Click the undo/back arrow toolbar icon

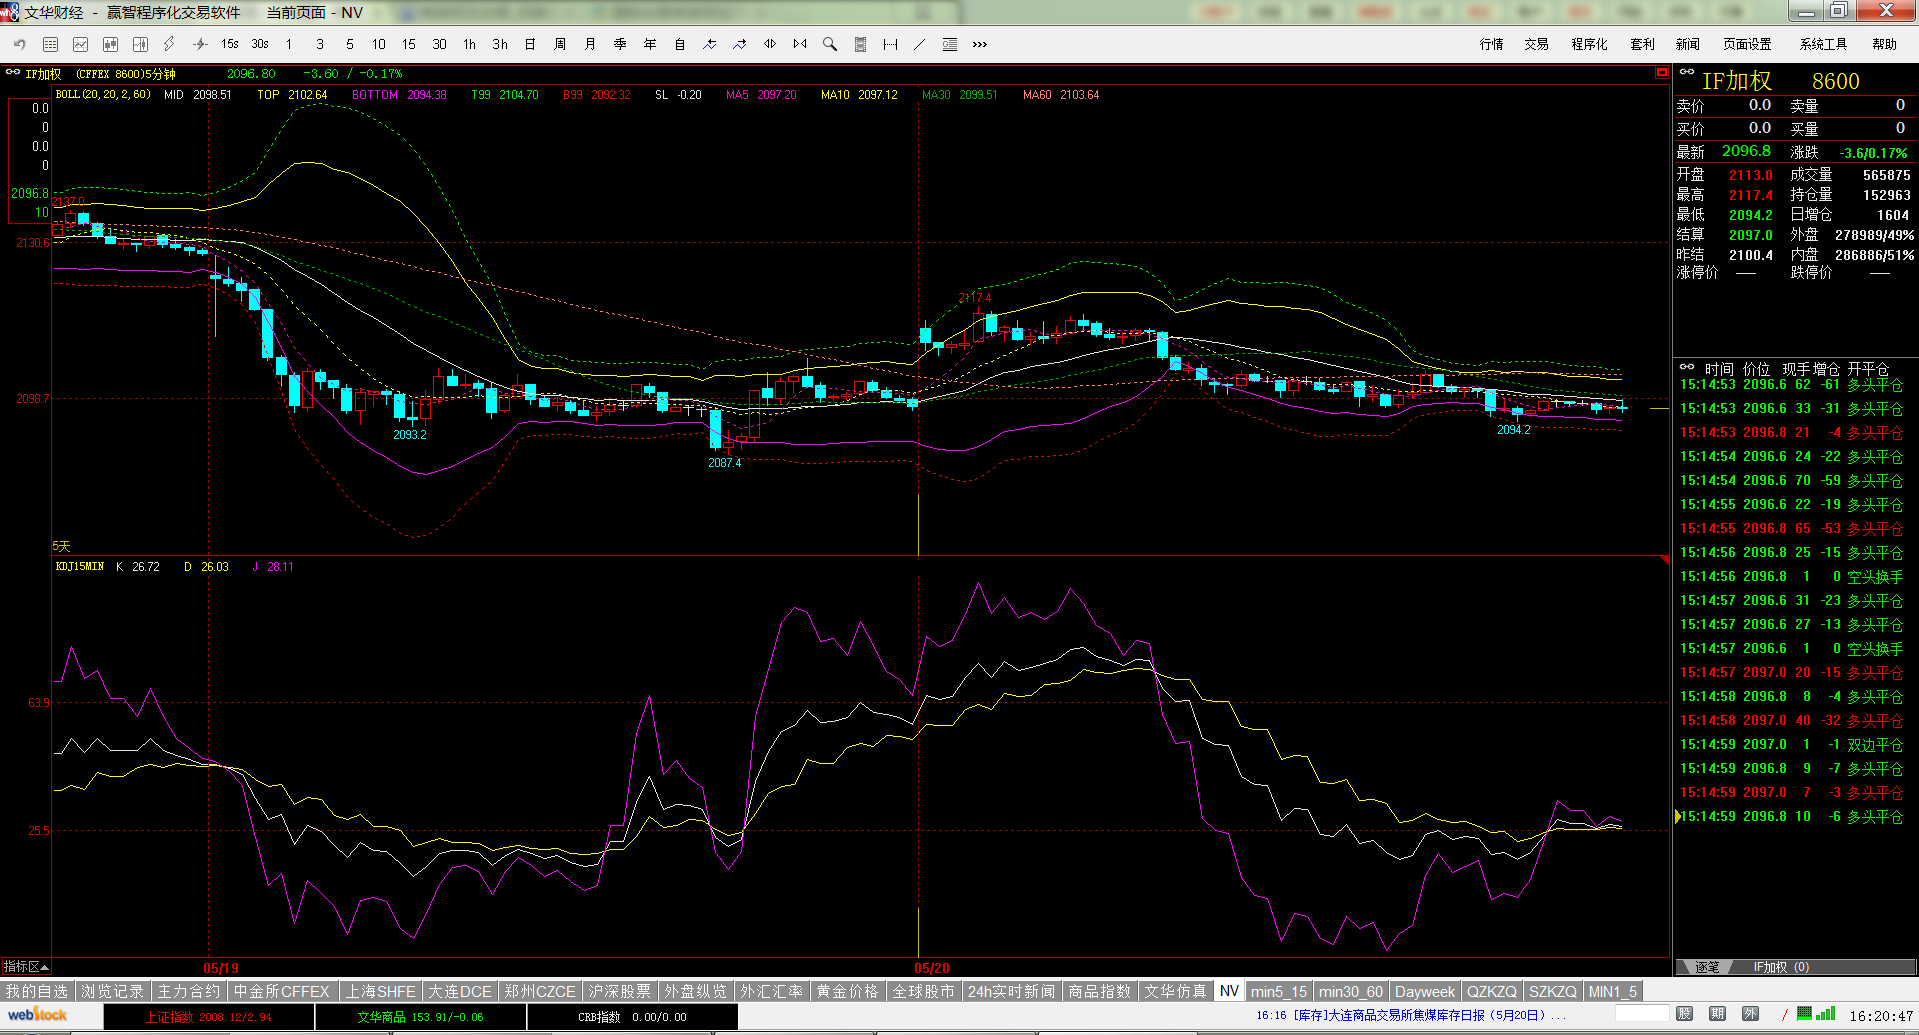tap(20, 44)
